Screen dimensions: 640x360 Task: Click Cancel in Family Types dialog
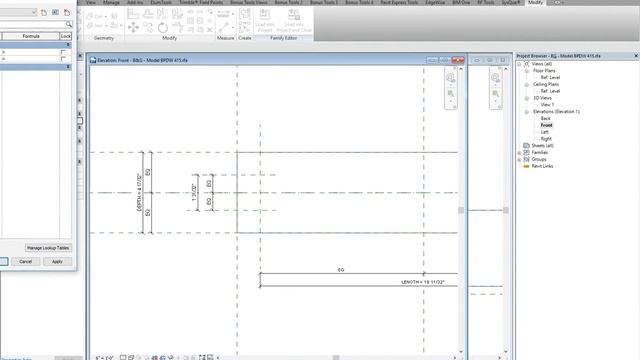[x=25, y=262]
